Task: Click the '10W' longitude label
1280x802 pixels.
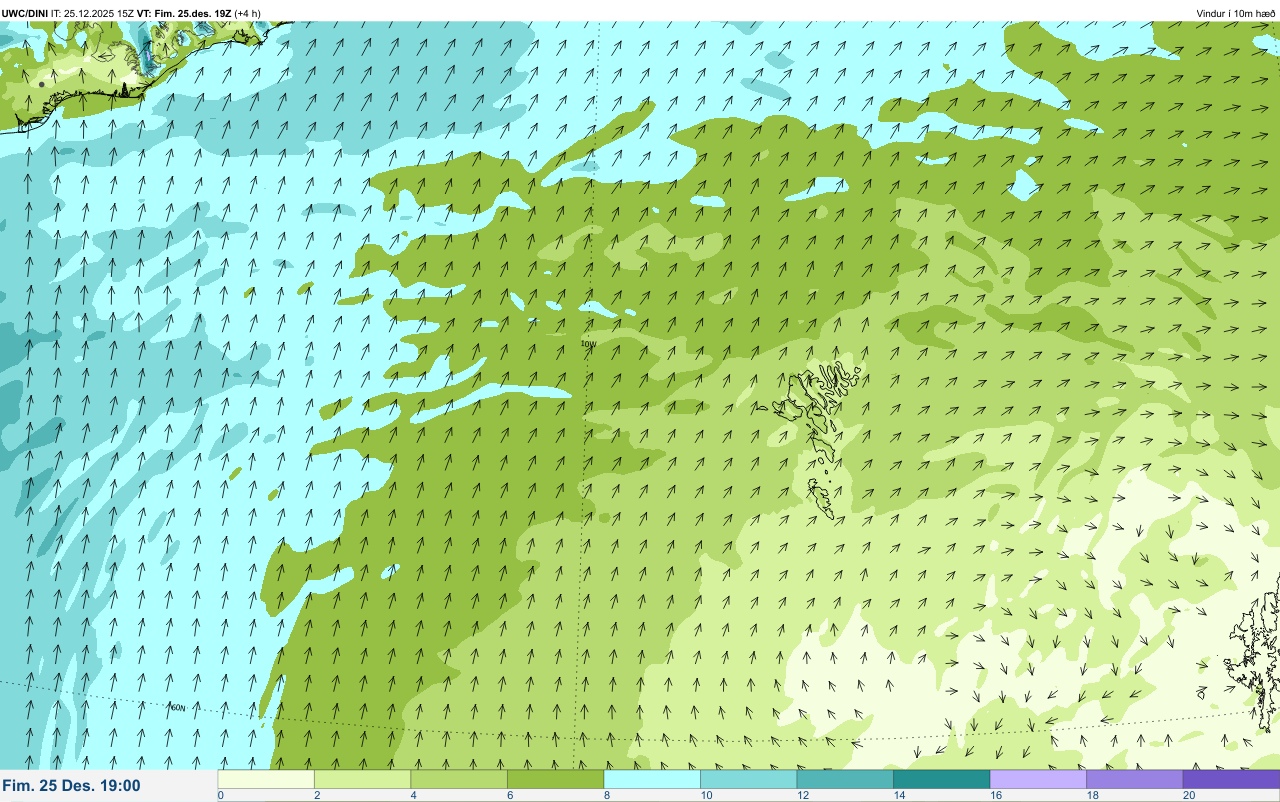Action: (588, 344)
